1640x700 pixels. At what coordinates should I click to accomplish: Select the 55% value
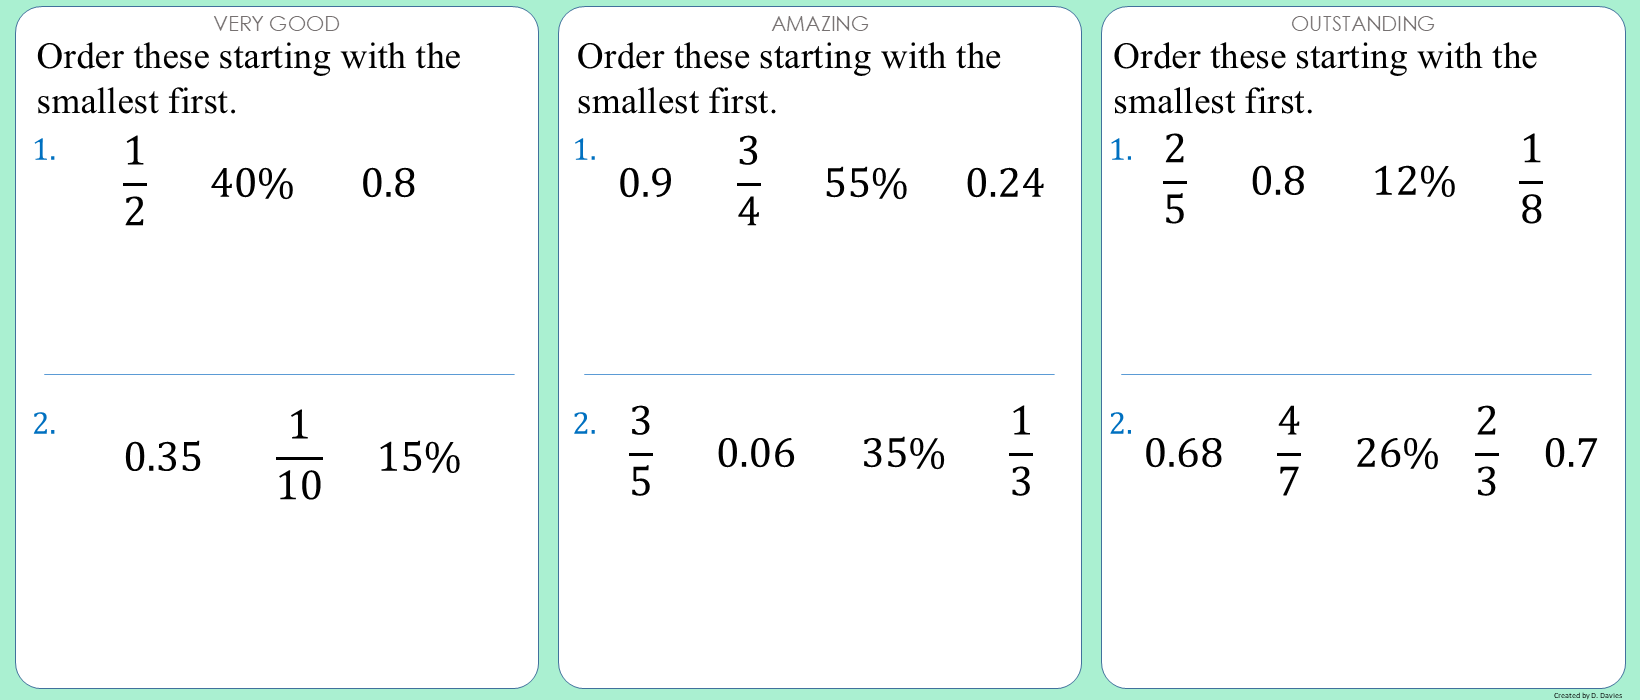[x=866, y=184]
